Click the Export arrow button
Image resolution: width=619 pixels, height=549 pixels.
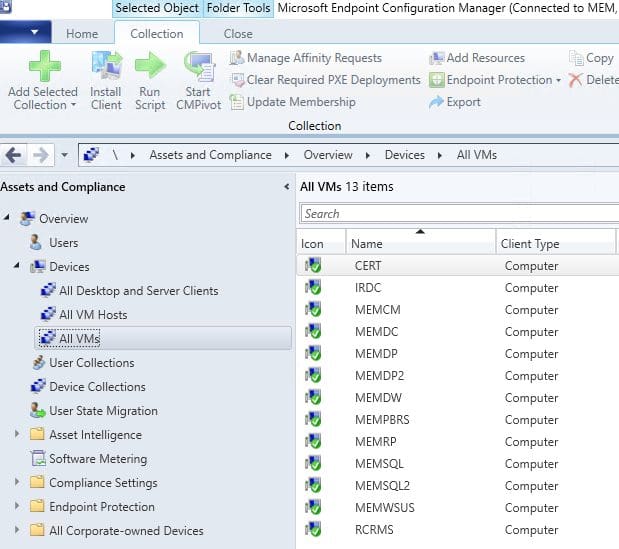(x=455, y=102)
